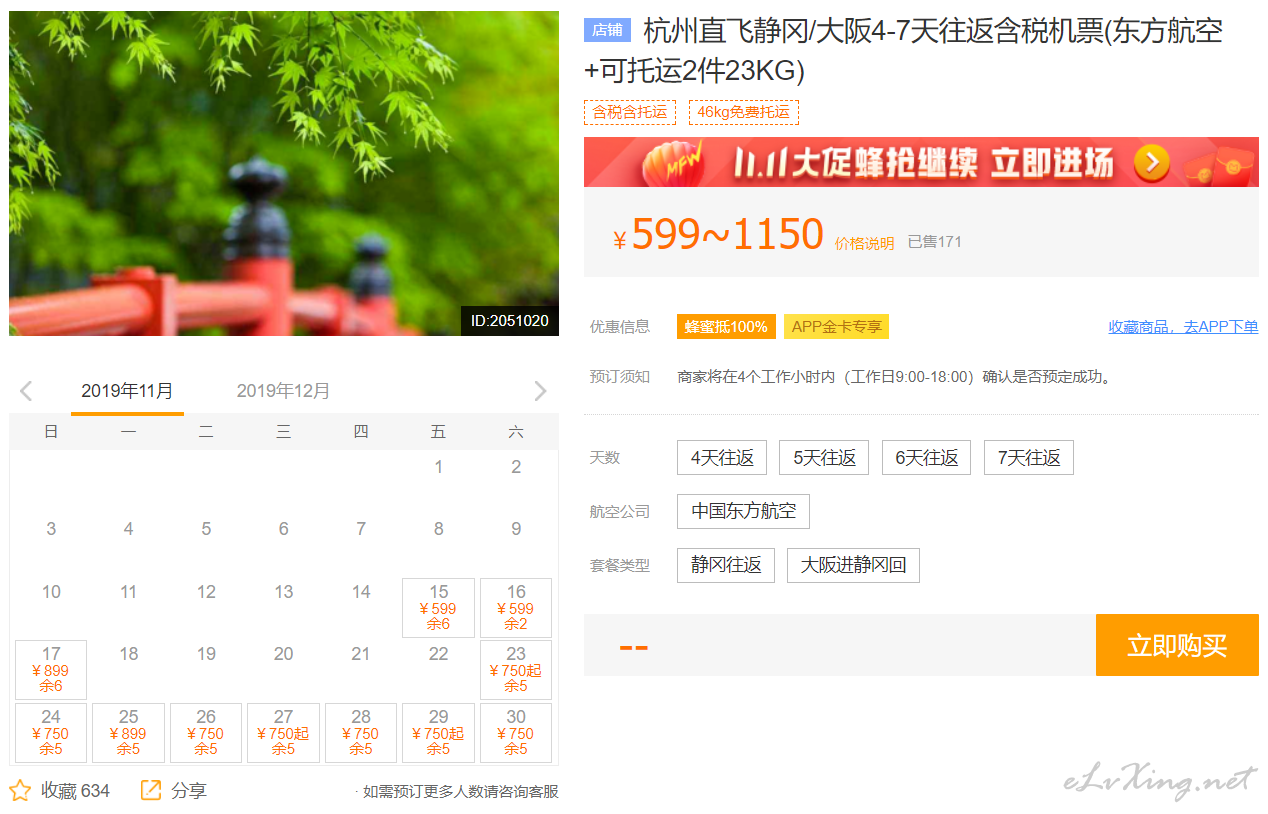Click the ID:2051020 label
The image size is (1268, 814).
pyautogui.click(x=510, y=321)
